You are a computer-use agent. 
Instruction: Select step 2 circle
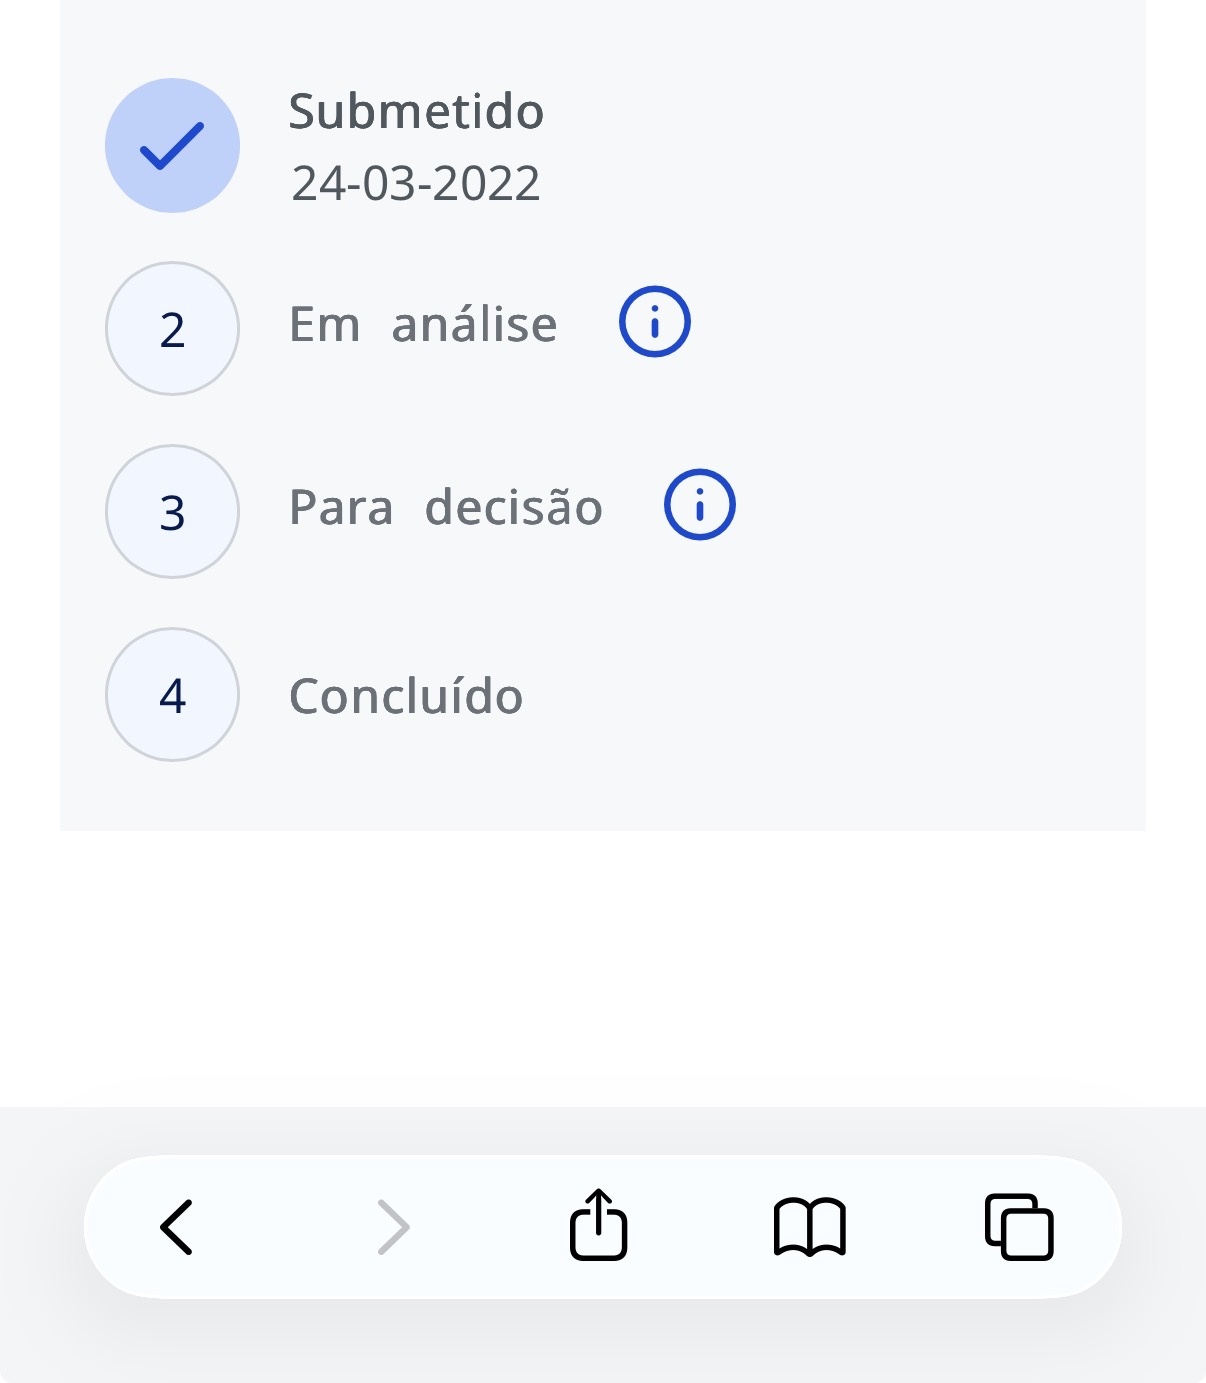pos(172,328)
